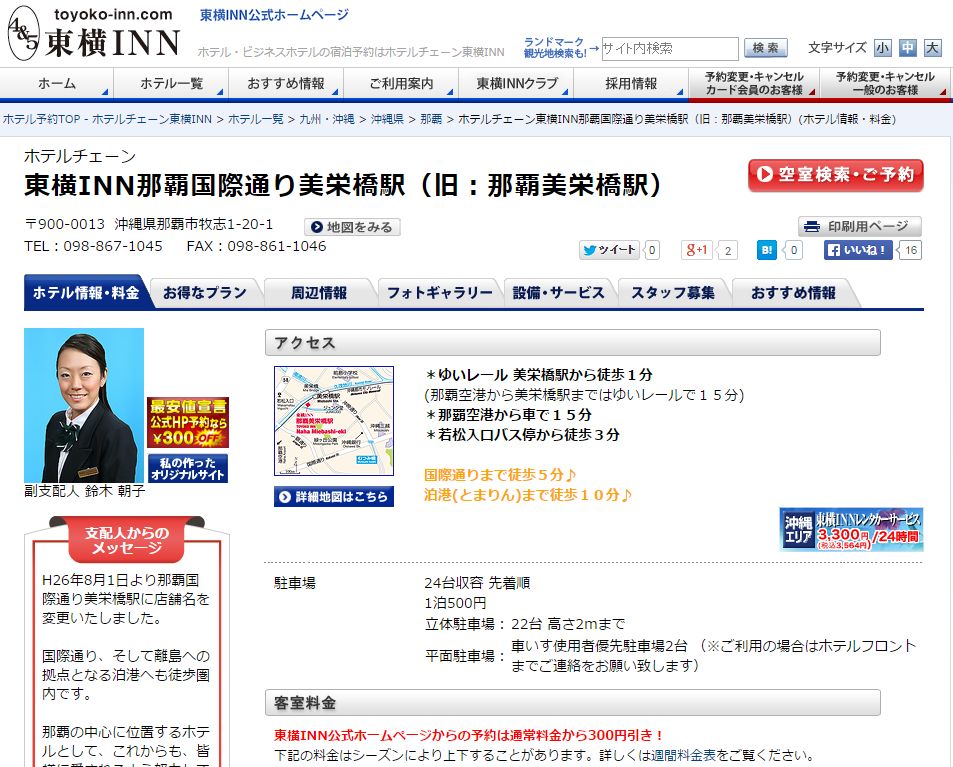Set font size to 中
Viewport: 953px width, 767px height.
[907, 48]
